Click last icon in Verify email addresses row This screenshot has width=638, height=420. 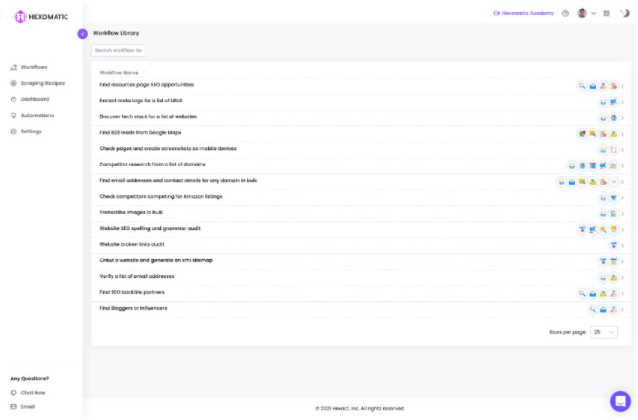coord(613,278)
